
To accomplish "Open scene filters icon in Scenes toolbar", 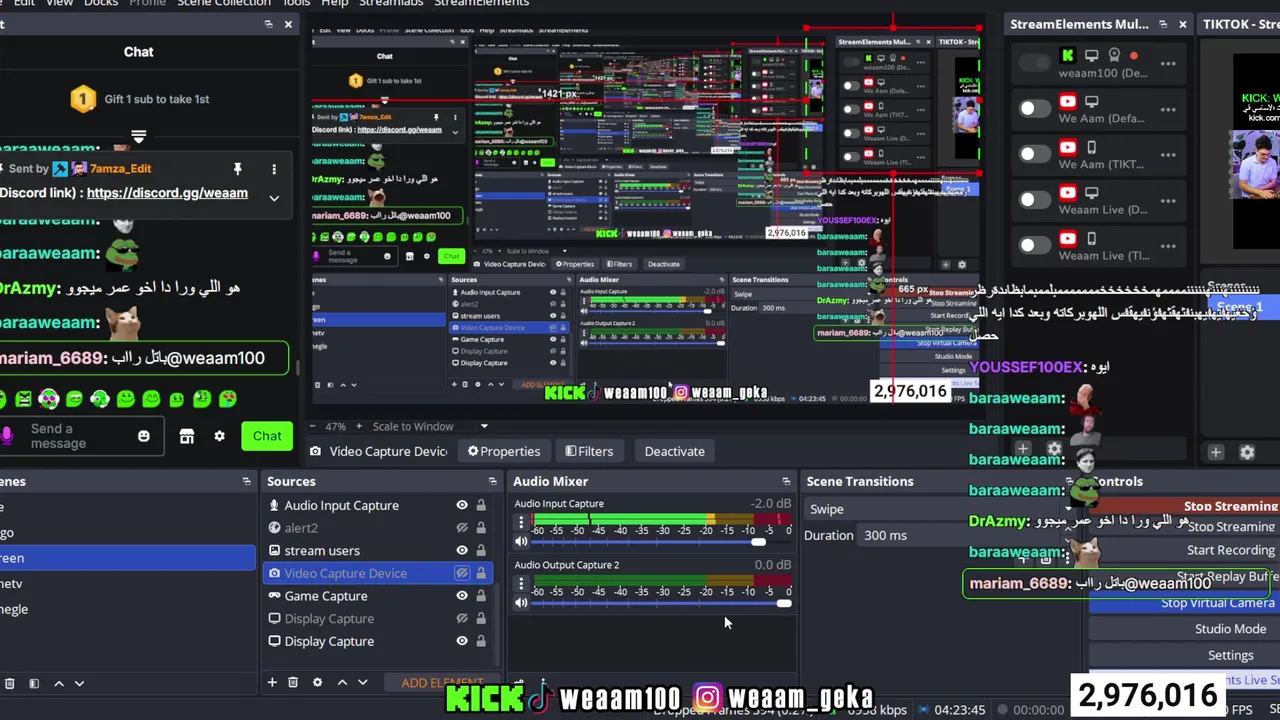I will coord(33,683).
